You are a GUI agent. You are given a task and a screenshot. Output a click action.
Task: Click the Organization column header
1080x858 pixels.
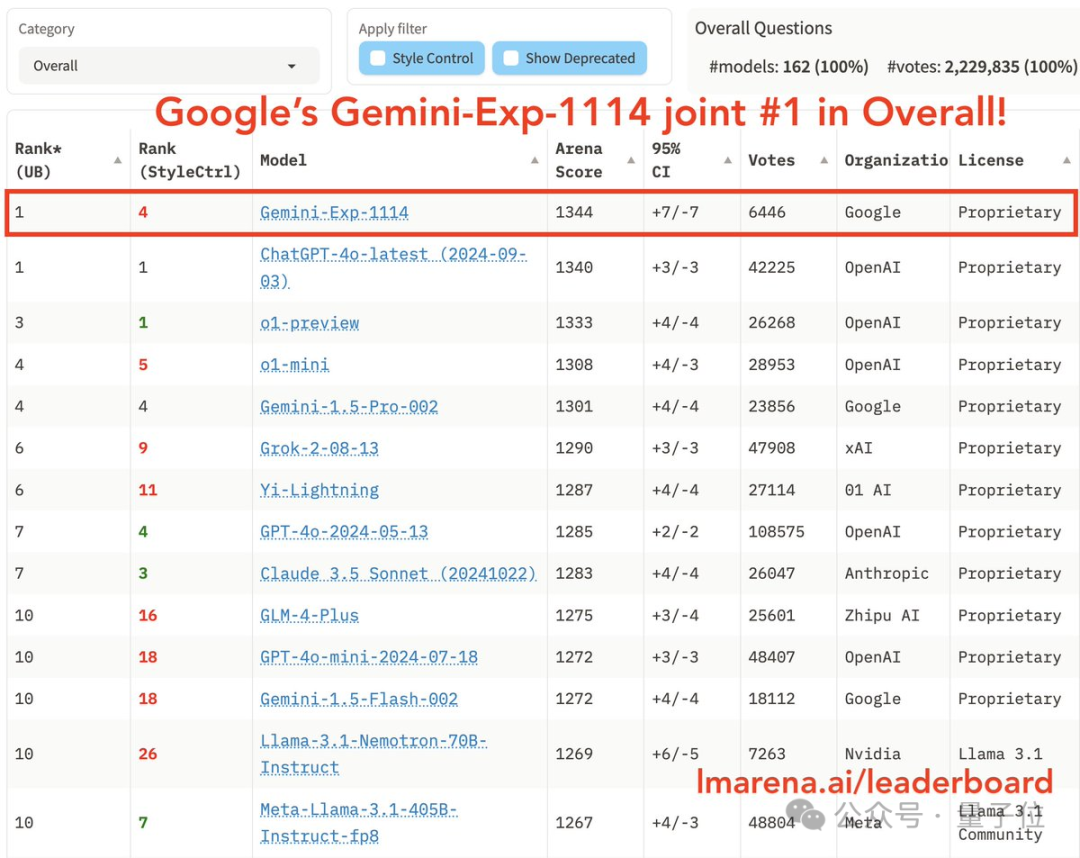click(x=895, y=160)
